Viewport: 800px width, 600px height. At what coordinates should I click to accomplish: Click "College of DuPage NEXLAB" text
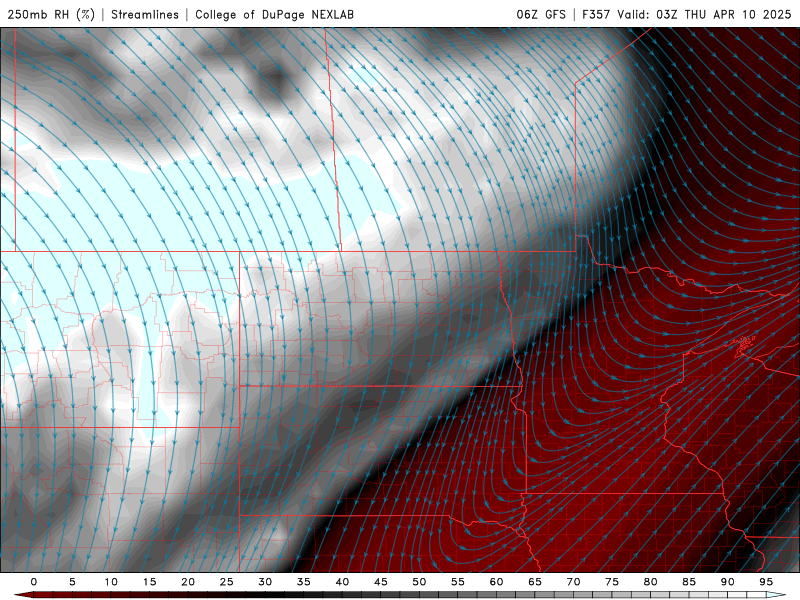pos(274,15)
